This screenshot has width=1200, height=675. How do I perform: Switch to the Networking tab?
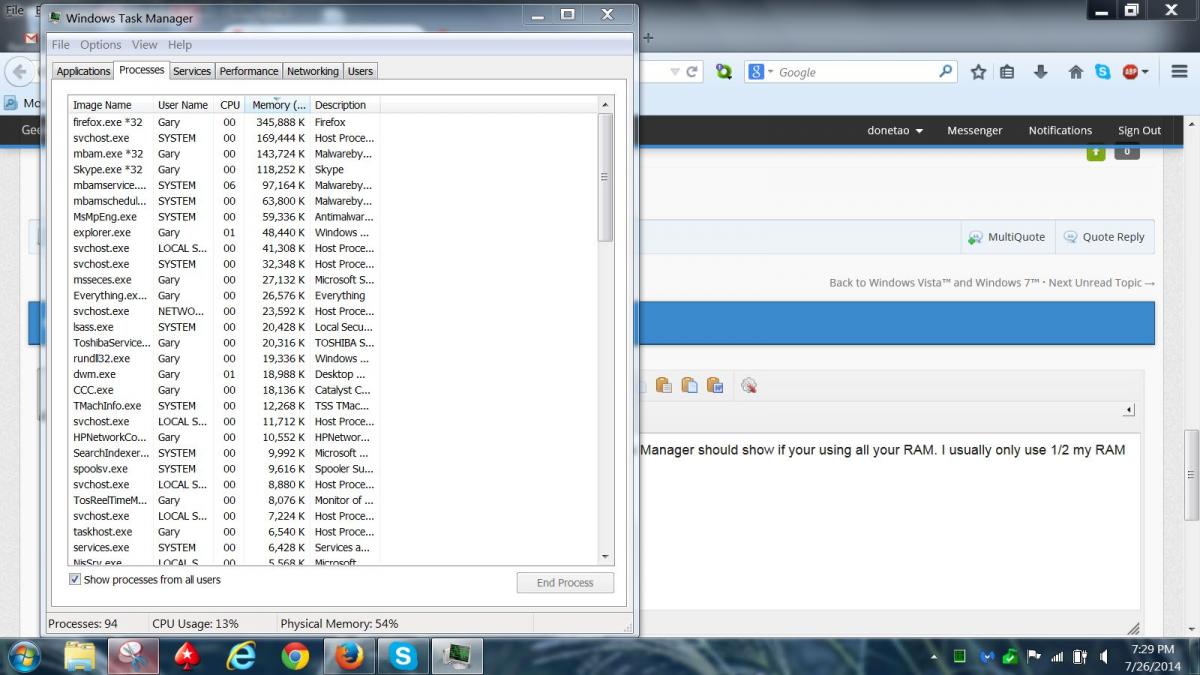pos(312,71)
